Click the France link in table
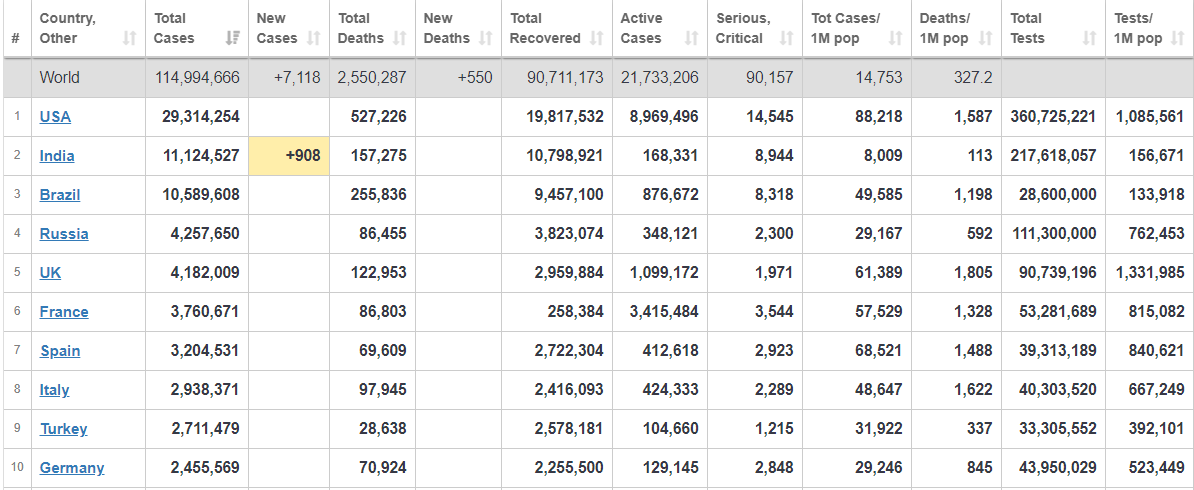The image size is (1194, 490). (64, 312)
